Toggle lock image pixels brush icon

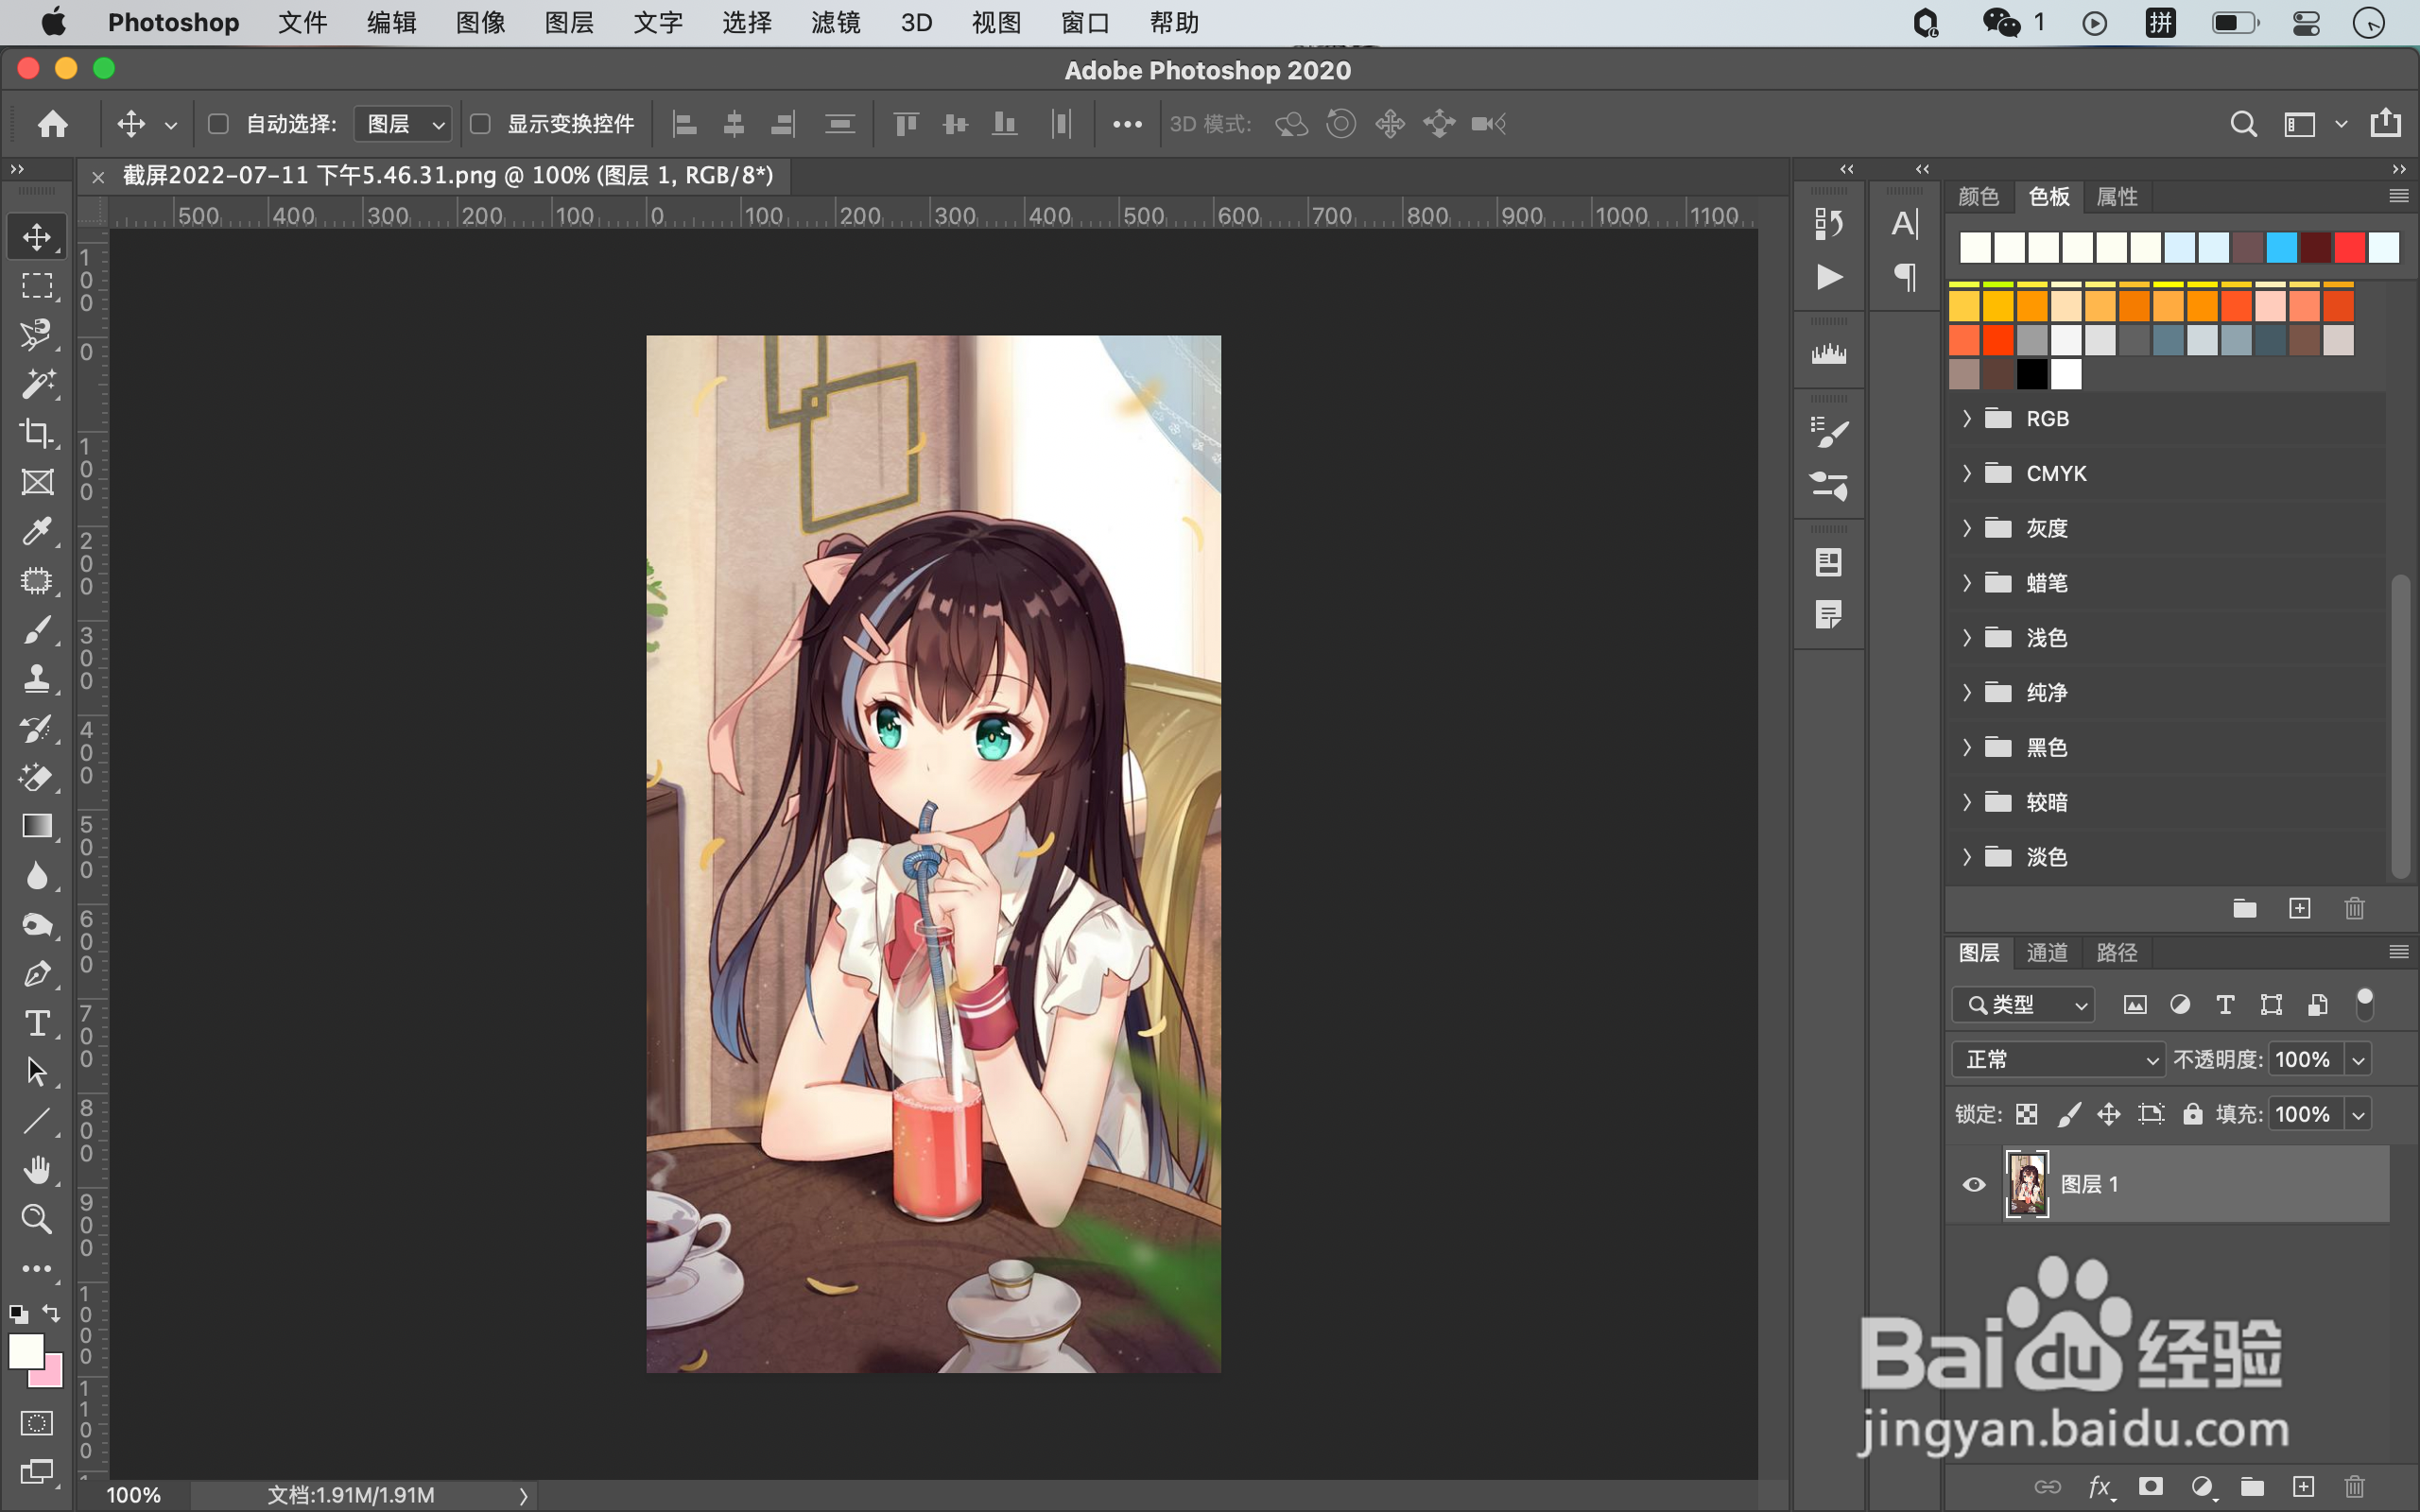coord(2069,1114)
